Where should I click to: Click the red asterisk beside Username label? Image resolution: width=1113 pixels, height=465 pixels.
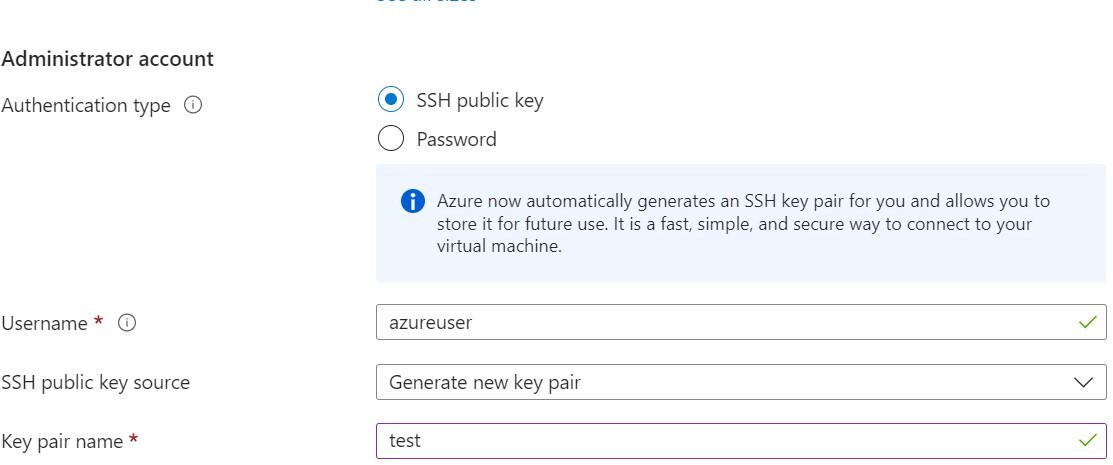tap(99, 322)
